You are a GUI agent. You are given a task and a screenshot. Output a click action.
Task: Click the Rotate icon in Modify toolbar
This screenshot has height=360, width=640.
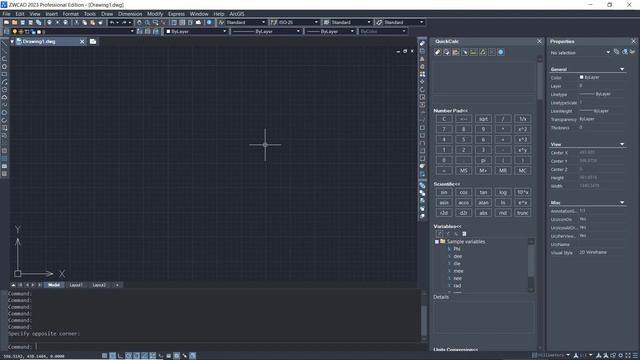(x=422, y=90)
